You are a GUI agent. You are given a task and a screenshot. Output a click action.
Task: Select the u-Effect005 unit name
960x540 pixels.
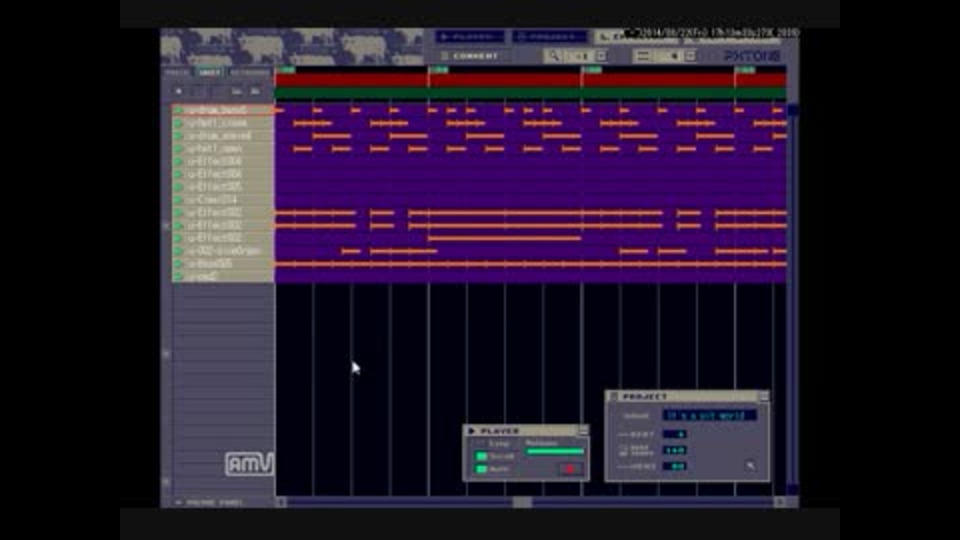tap(214, 187)
